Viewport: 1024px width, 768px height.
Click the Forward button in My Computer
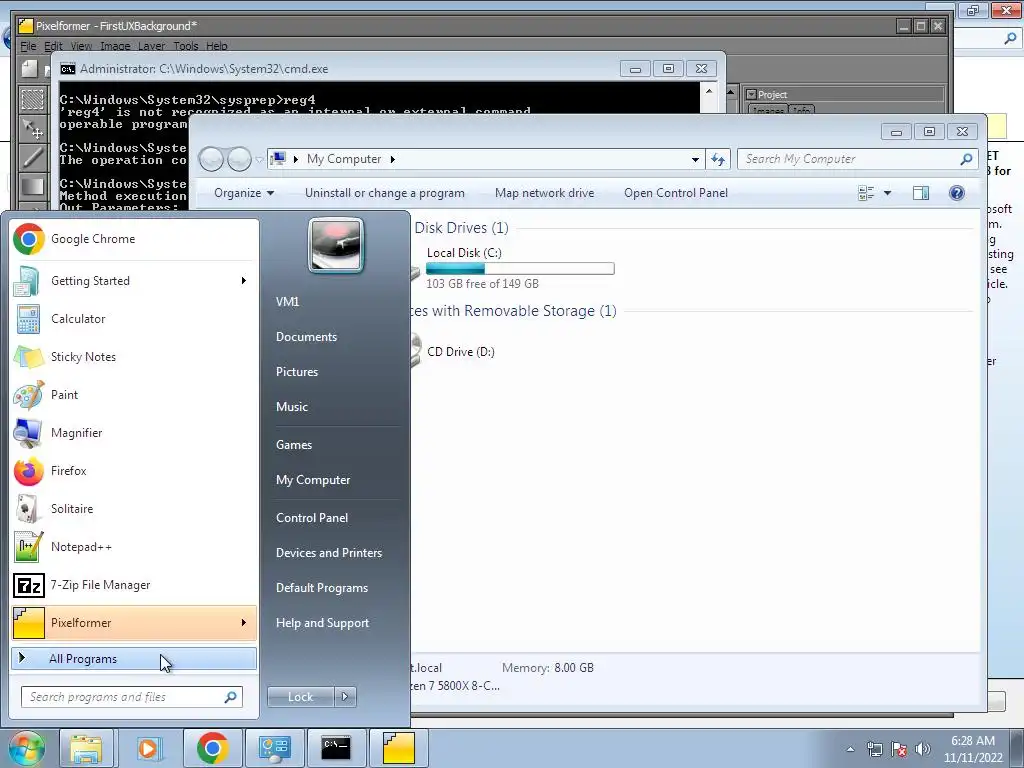(x=239, y=159)
